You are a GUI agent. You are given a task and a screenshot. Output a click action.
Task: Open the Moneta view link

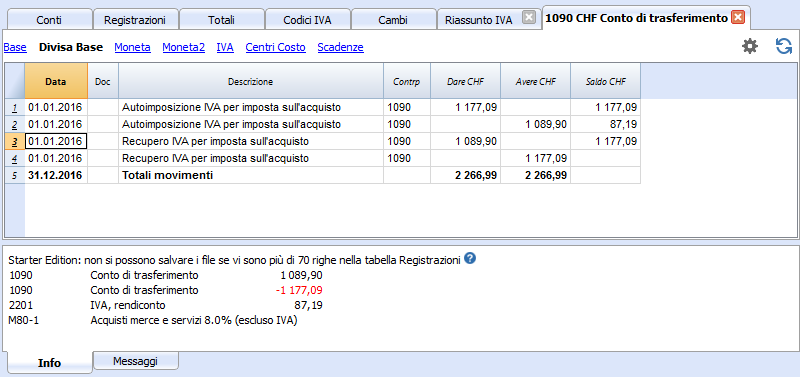point(132,47)
